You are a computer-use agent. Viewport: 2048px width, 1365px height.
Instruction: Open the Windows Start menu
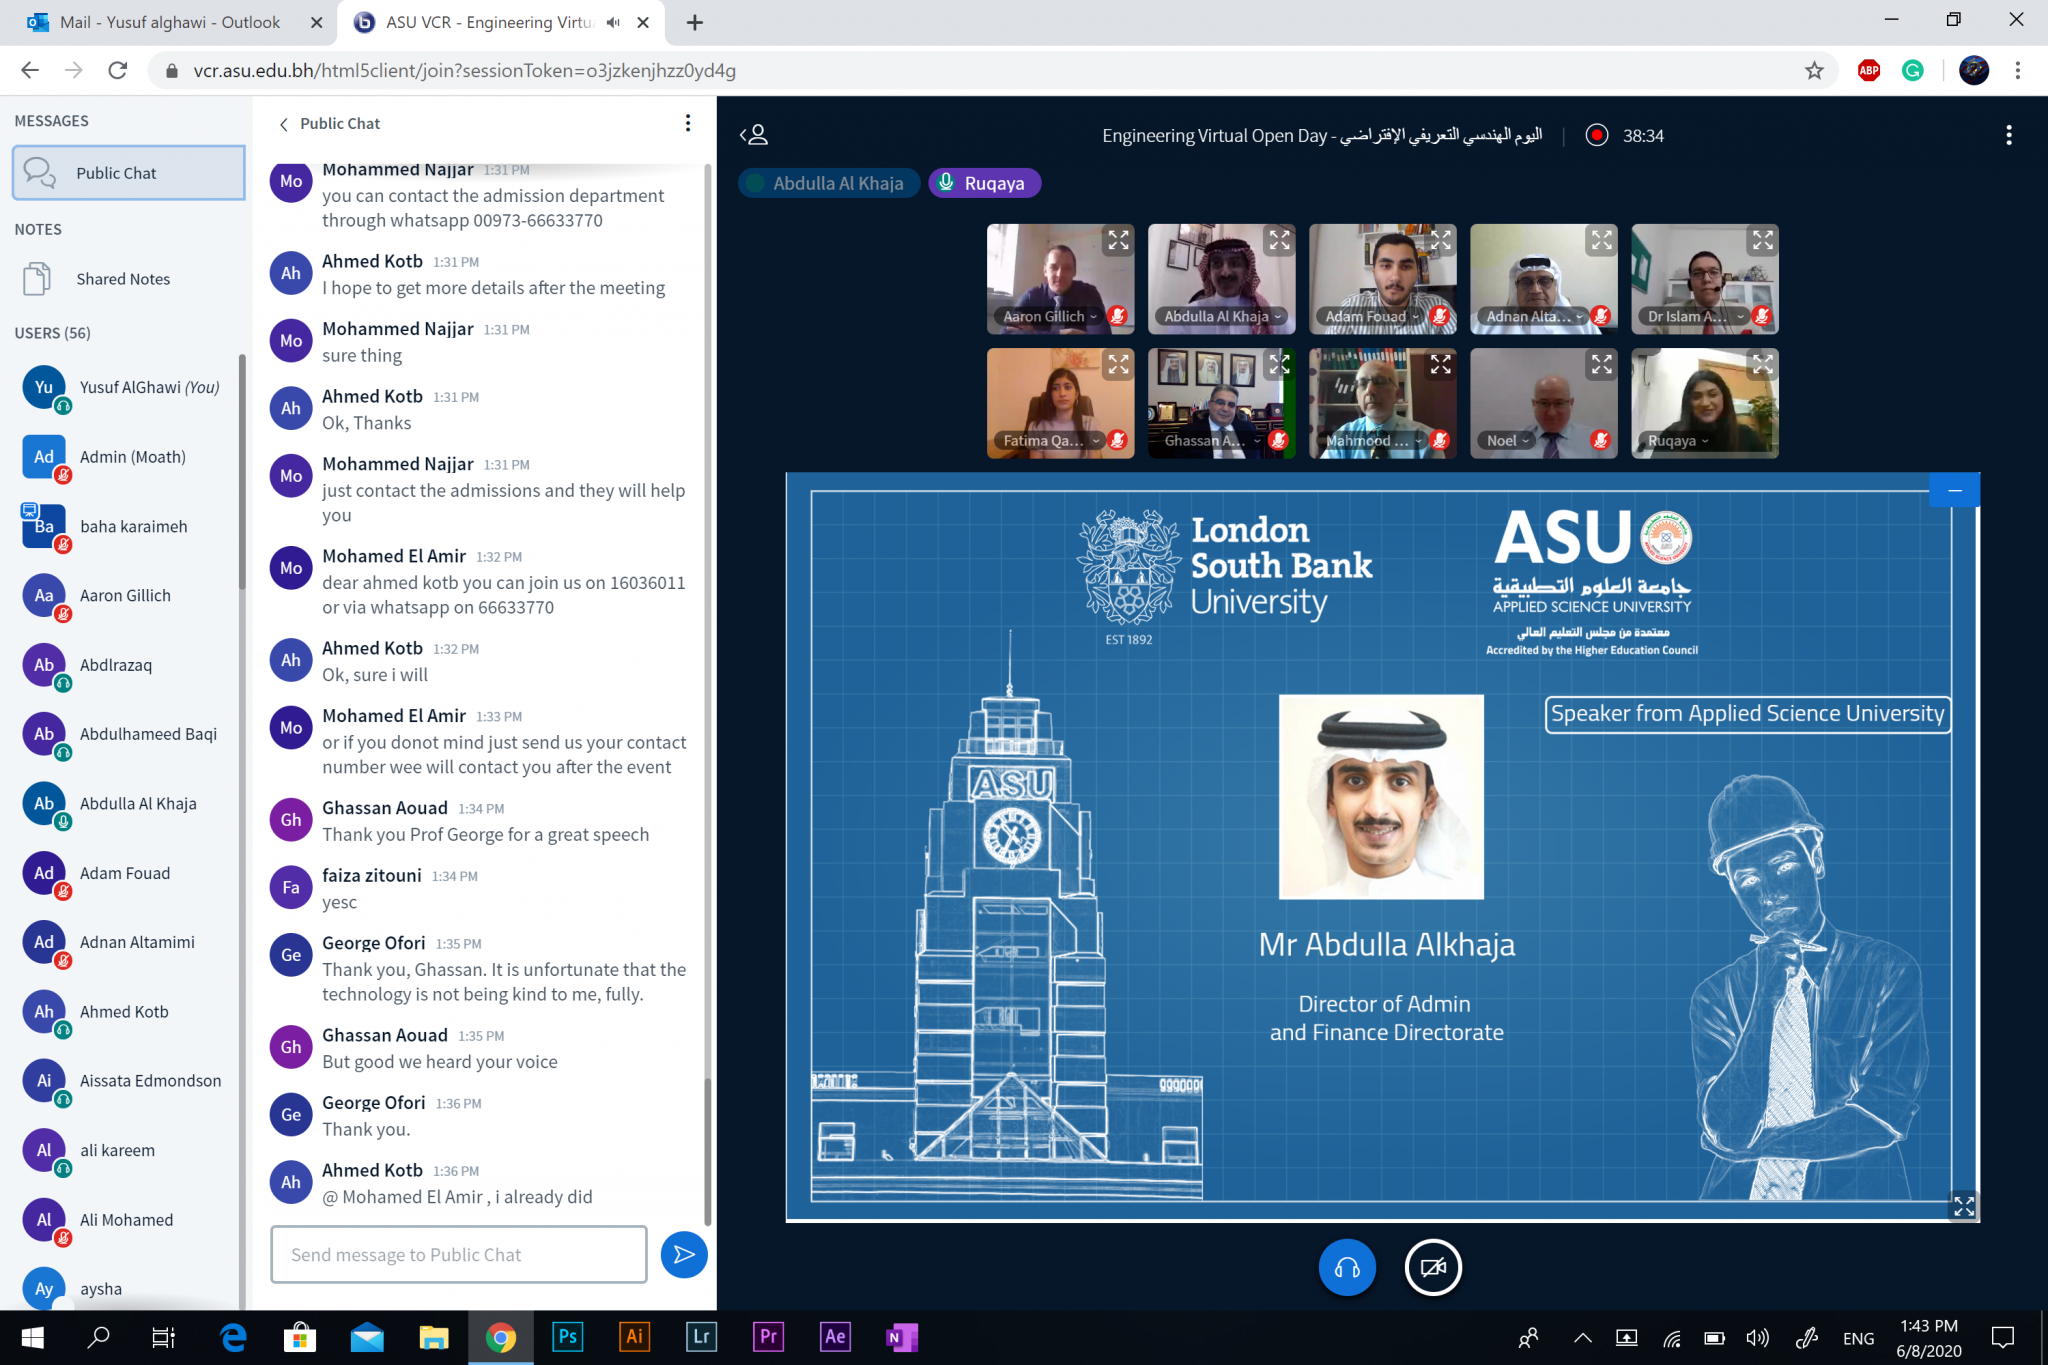point(32,1337)
